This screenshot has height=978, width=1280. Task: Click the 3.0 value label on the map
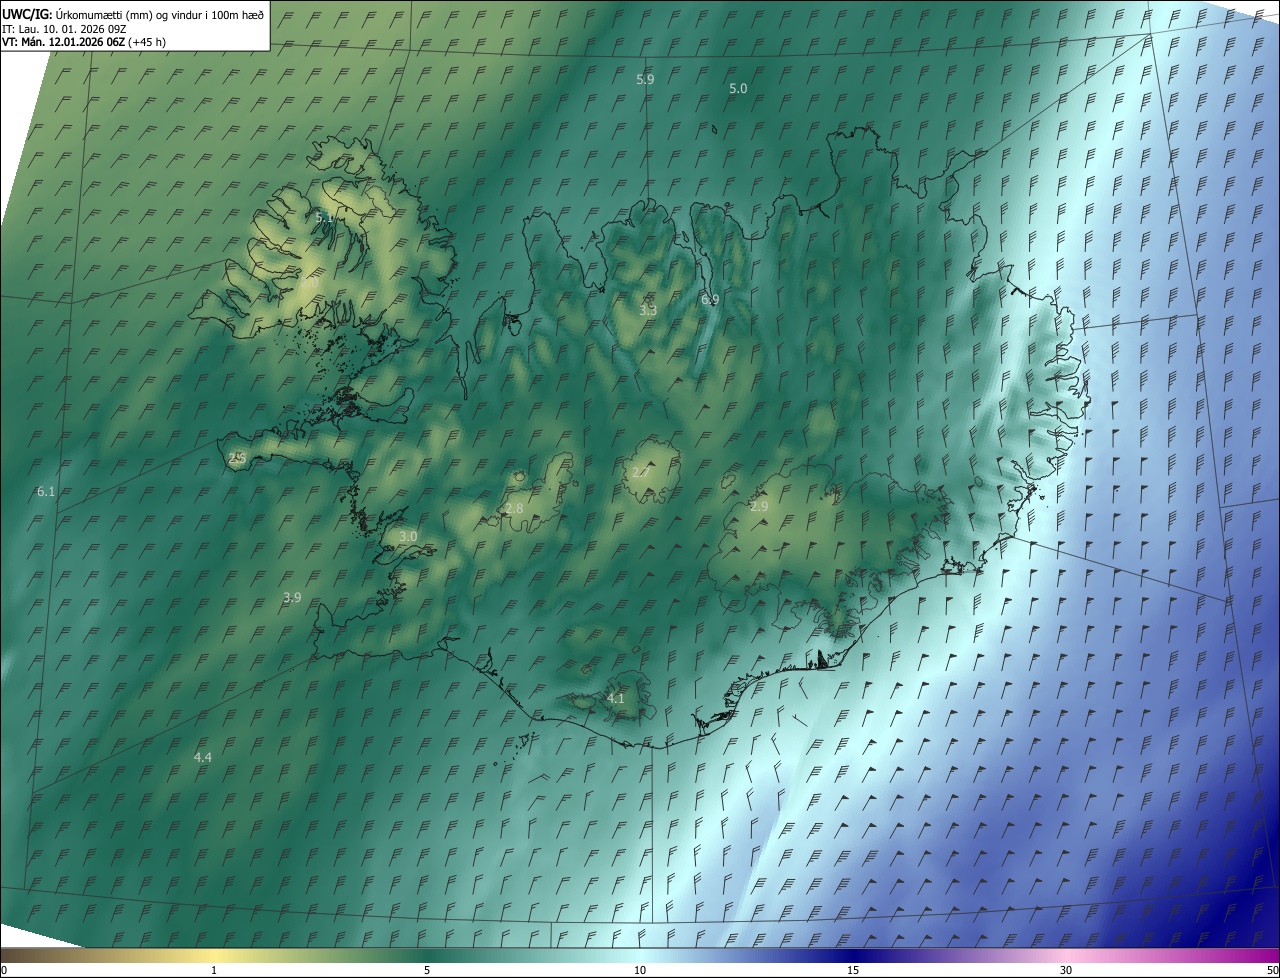[408, 537]
